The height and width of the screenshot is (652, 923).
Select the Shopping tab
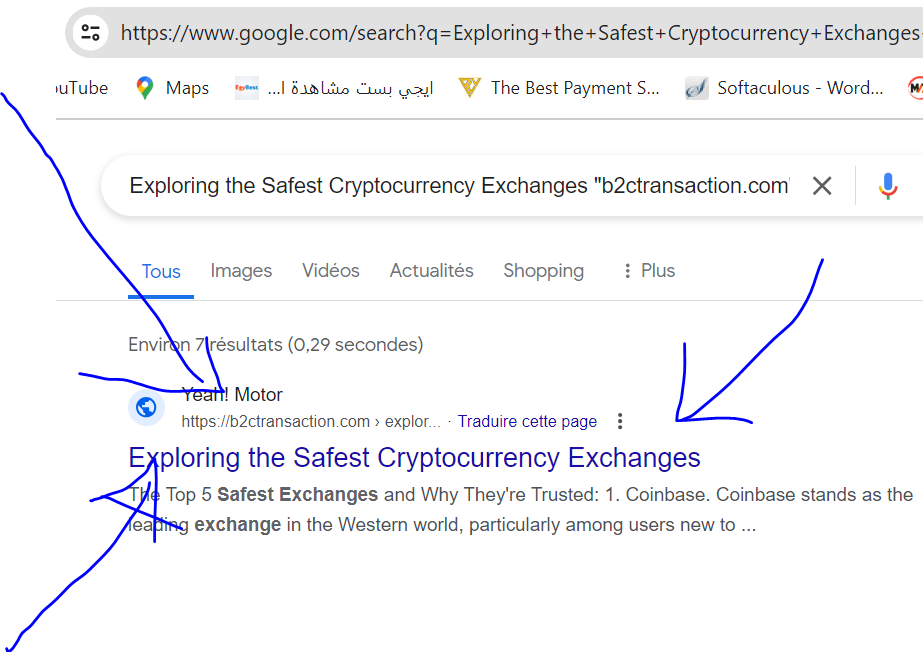543,271
